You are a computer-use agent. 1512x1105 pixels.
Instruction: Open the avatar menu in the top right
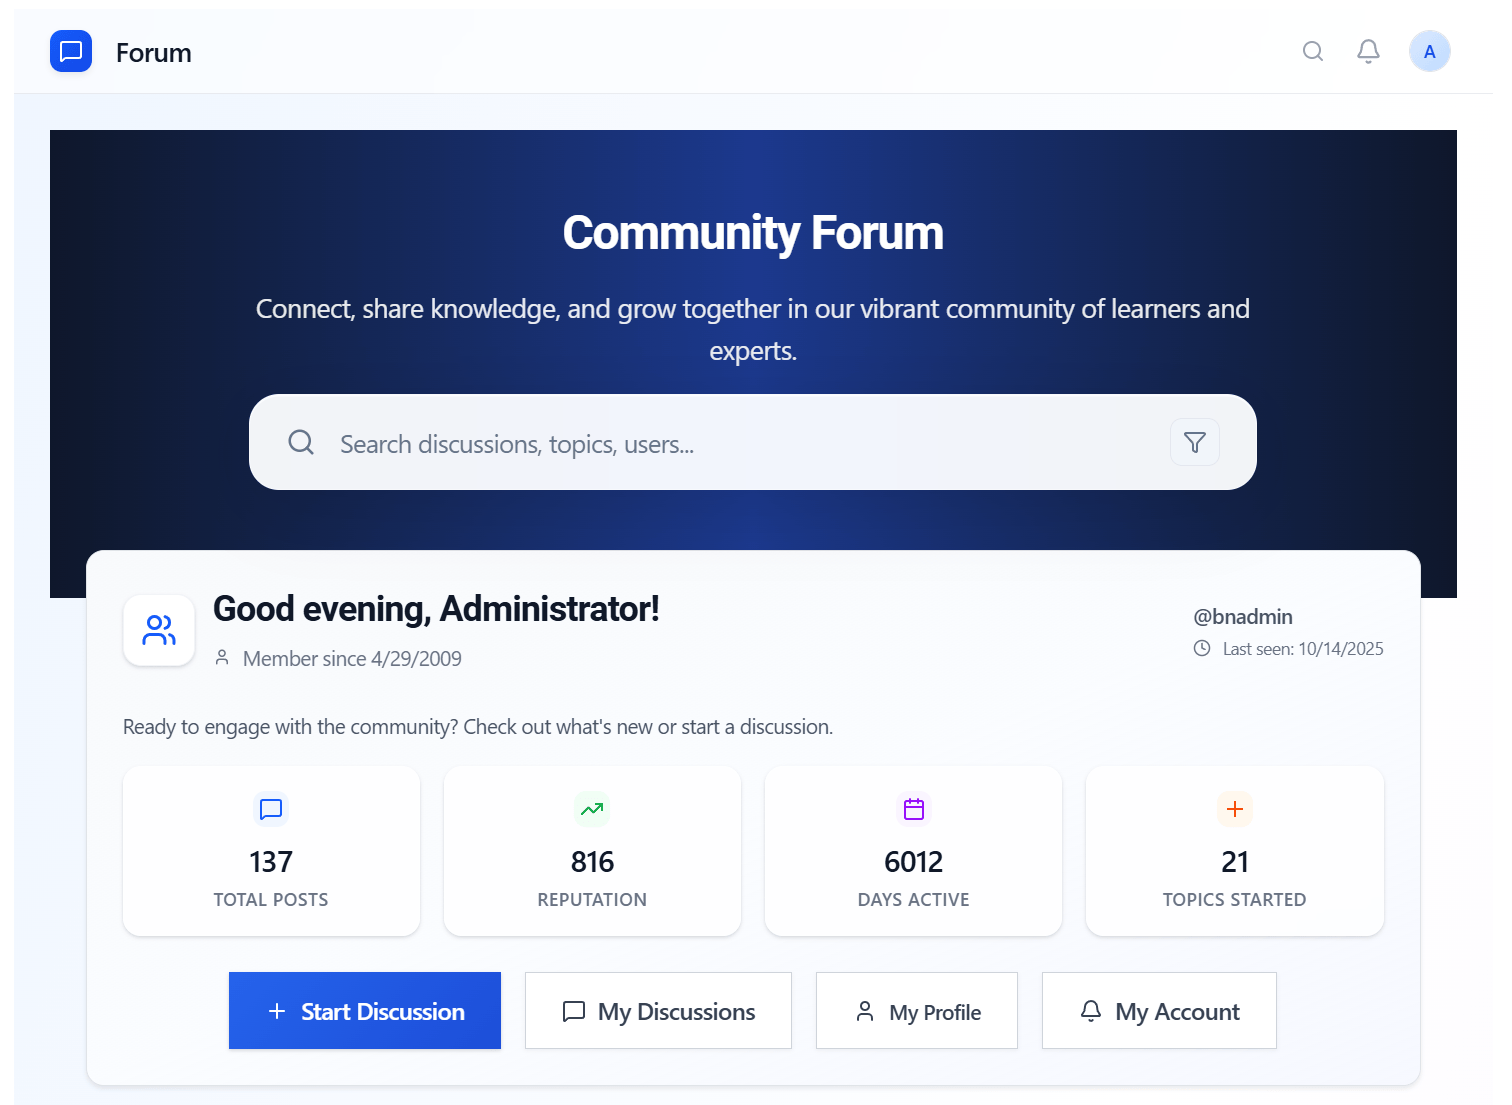pos(1429,51)
